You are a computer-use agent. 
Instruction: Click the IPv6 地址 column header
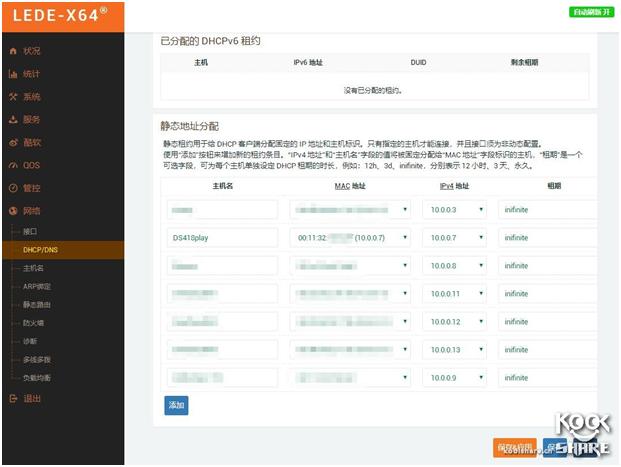308,63
